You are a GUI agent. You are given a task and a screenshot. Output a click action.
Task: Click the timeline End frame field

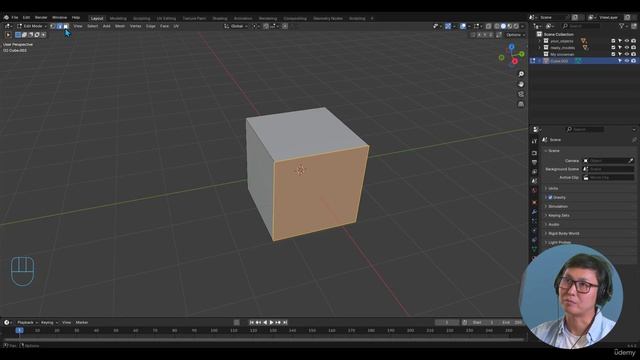[511, 322]
